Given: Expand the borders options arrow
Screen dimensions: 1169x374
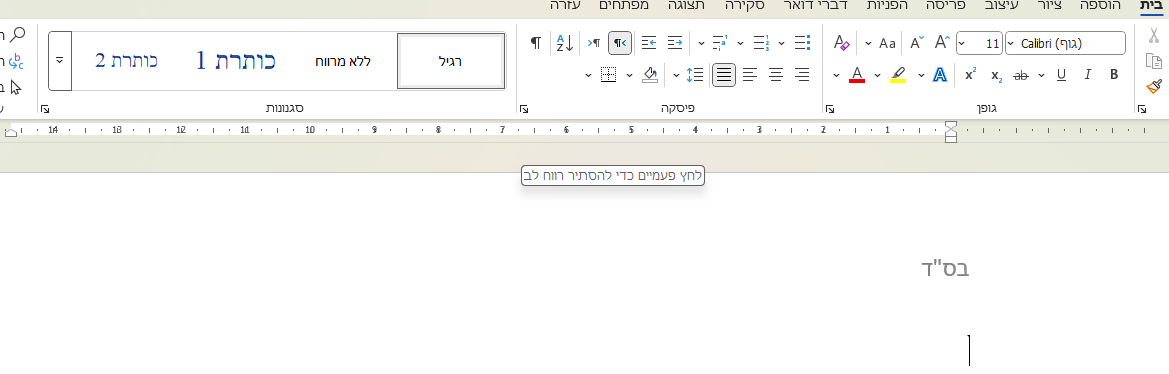Looking at the screenshot, I should tap(588, 75).
